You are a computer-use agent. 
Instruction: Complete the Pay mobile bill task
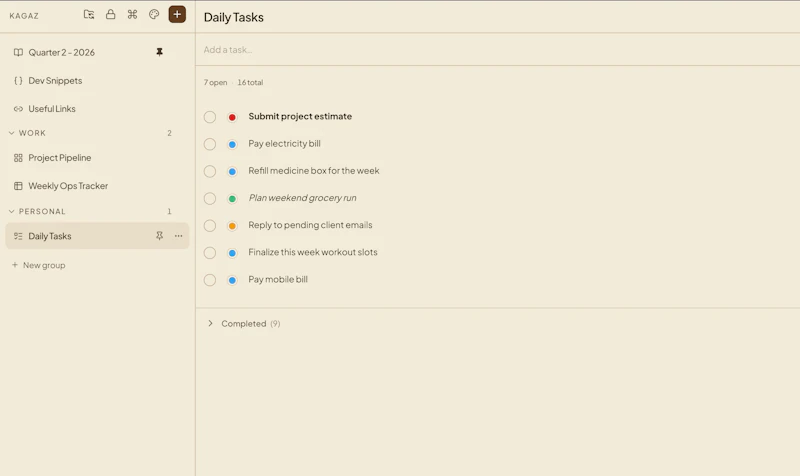(210, 280)
